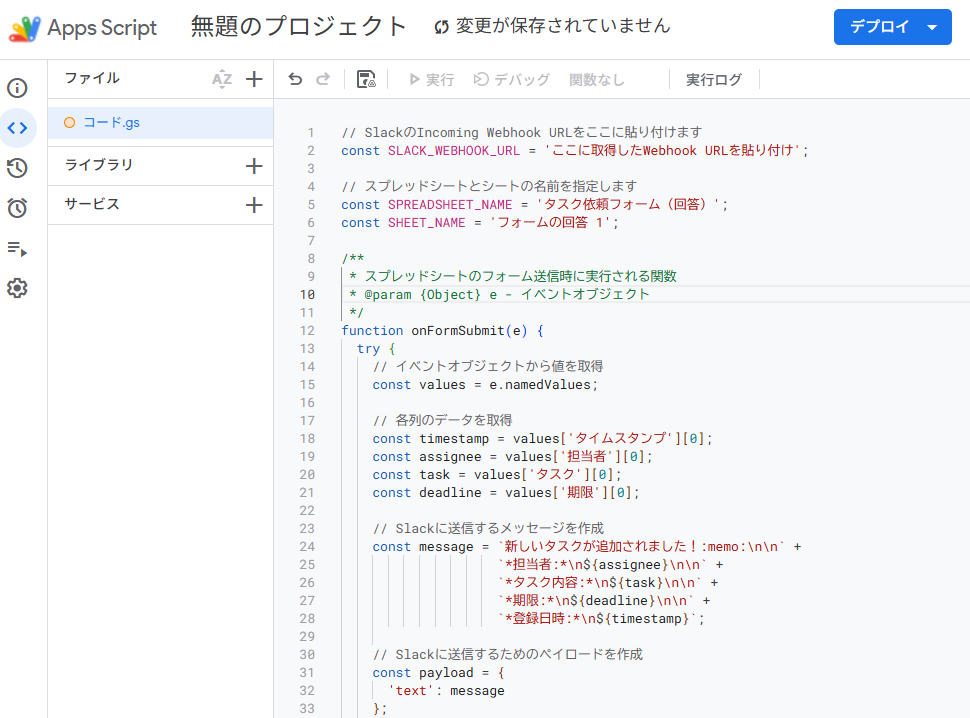
Task: Select the コード.gs file
Action: pos(161,122)
